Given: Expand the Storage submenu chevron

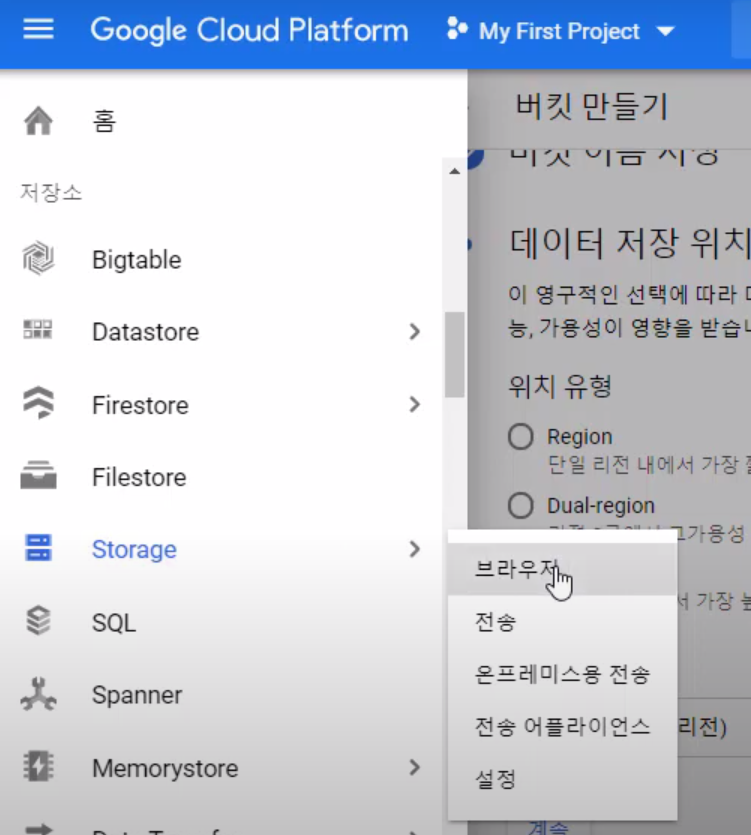Looking at the screenshot, I should pyautogui.click(x=414, y=549).
